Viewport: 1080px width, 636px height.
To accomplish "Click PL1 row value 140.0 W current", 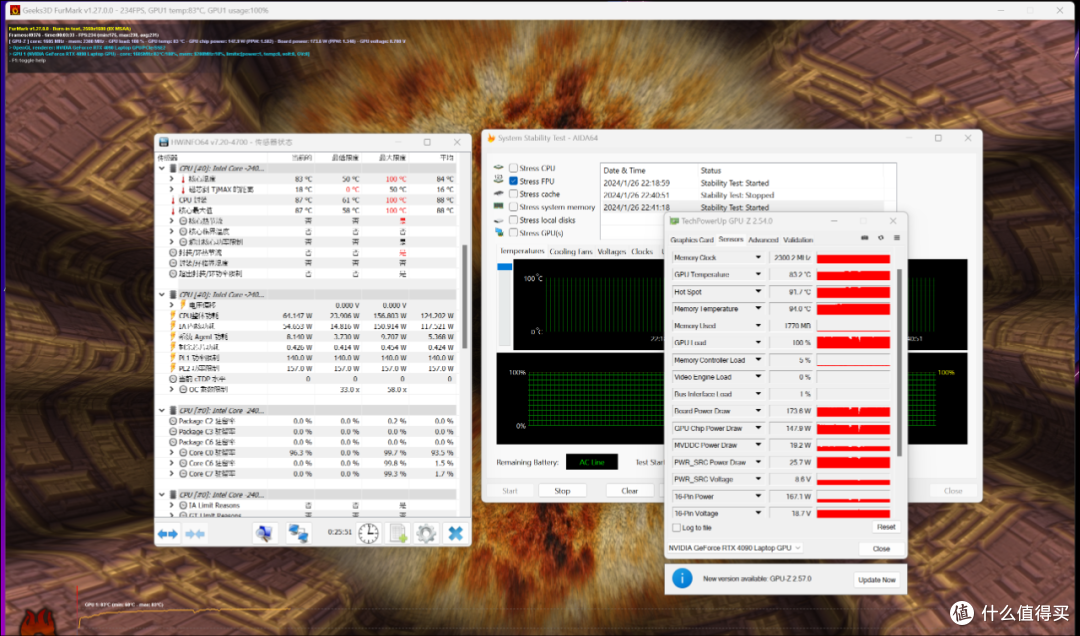I will point(299,358).
